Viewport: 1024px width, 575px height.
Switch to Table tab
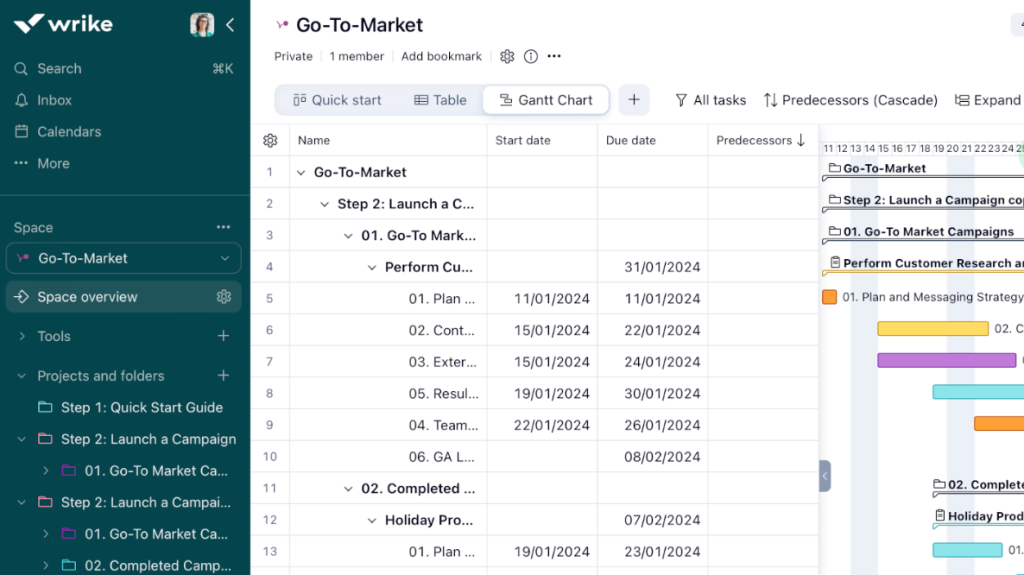click(440, 100)
